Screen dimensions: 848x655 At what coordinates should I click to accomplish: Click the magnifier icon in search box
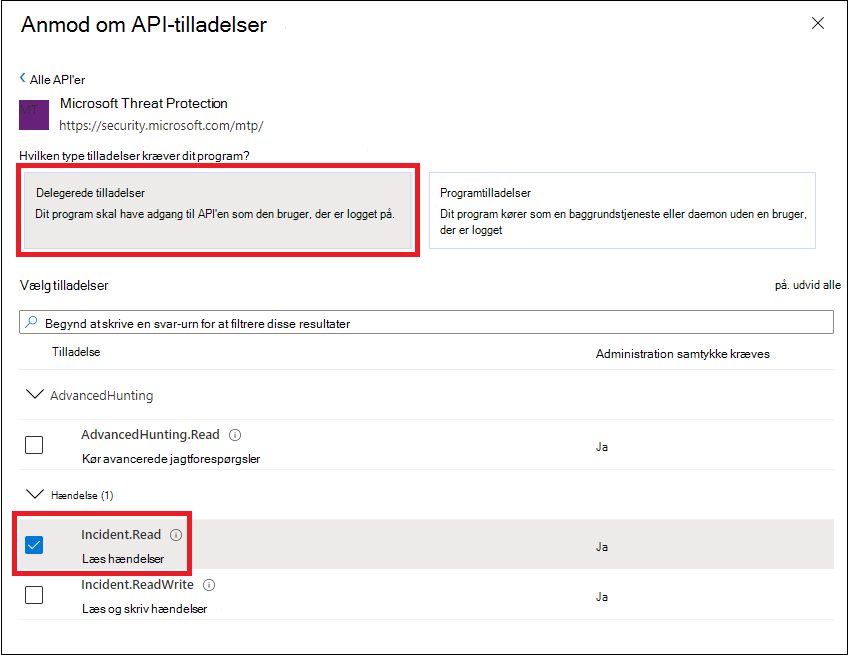coord(31,322)
